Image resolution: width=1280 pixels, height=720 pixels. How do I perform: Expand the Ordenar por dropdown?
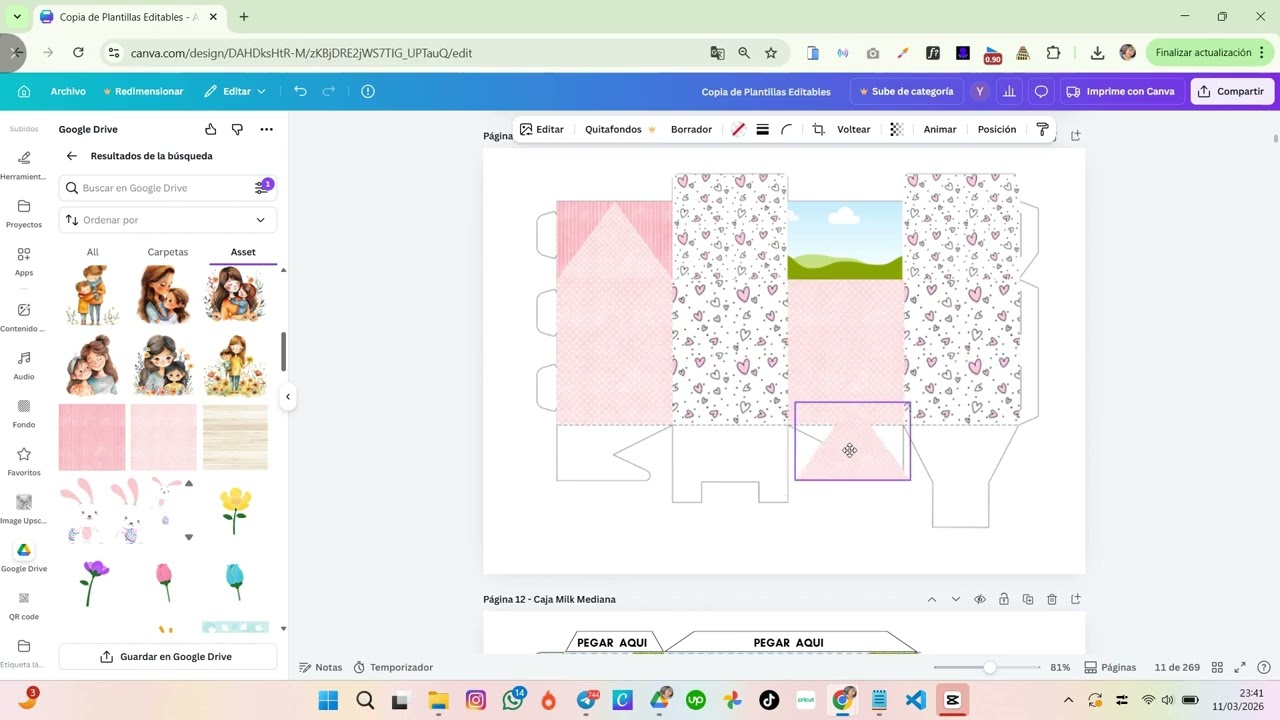click(x=168, y=220)
